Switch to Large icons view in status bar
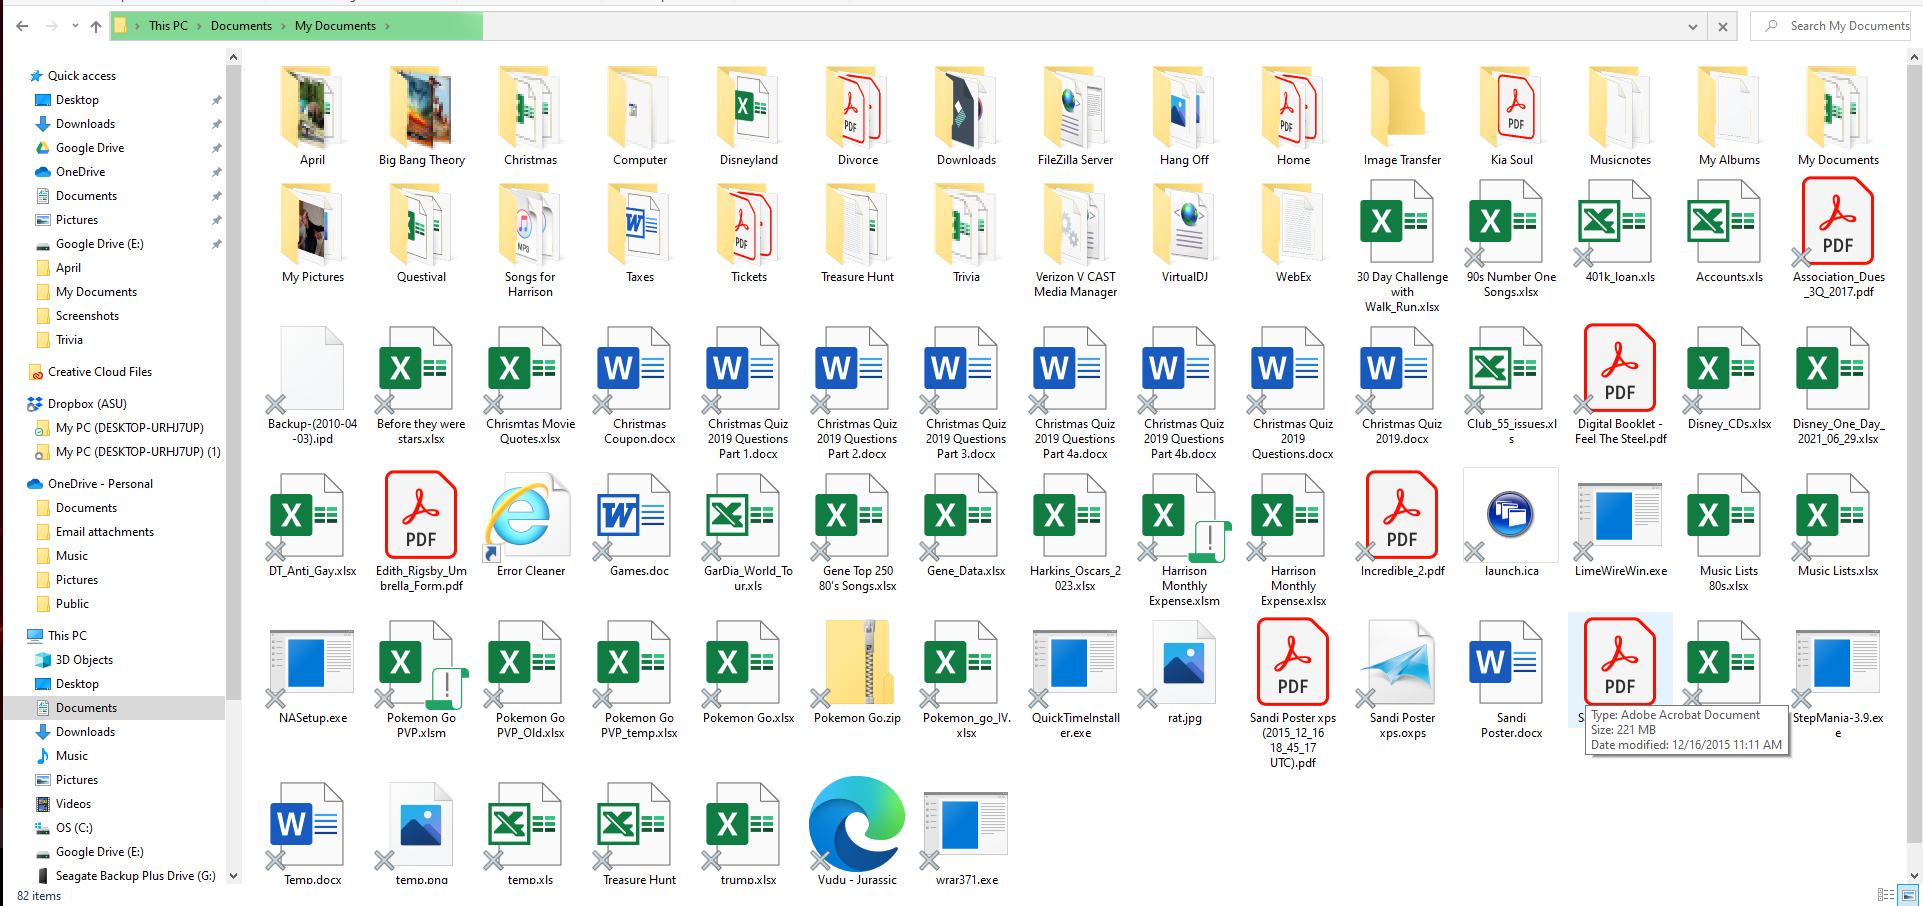 [1909, 895]
